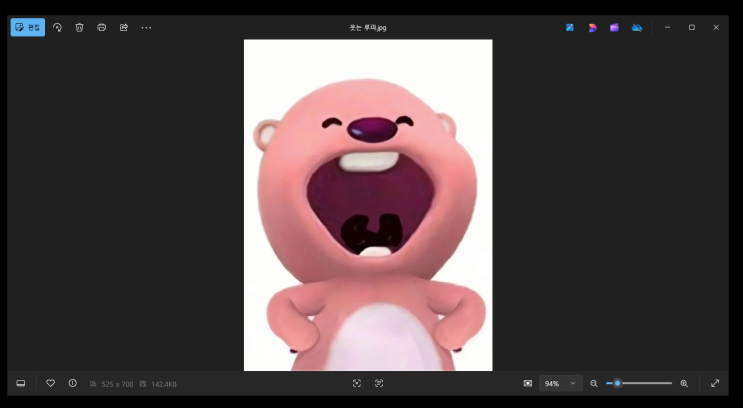Fit image to window with the fit icon
Image resolution: width=743 pixels, height=408 pixels.
point(528,383)
